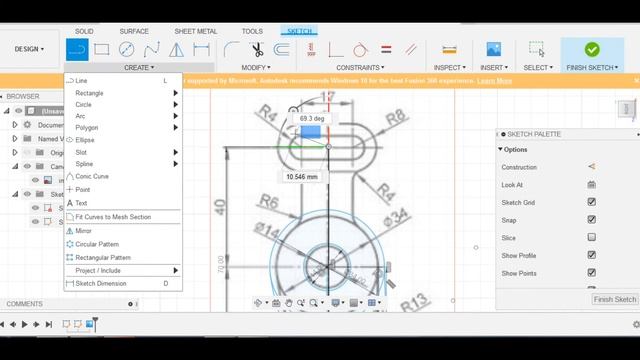
Task: Switch to the SOLID tab
Action: [84, 31]
